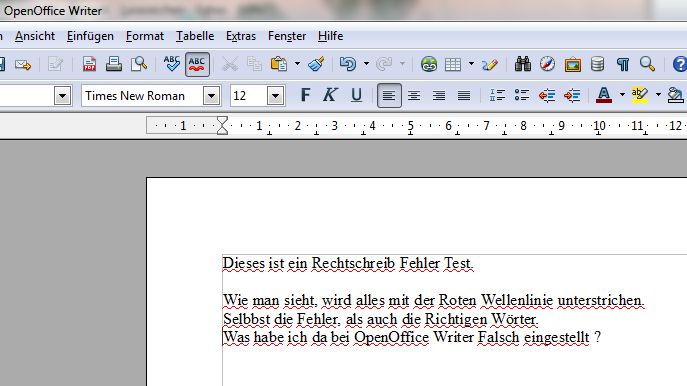Image resolution: width=687 pixels, height=386 pixels.
Task: Open the Ansicht menu
Action: [35, 36]
